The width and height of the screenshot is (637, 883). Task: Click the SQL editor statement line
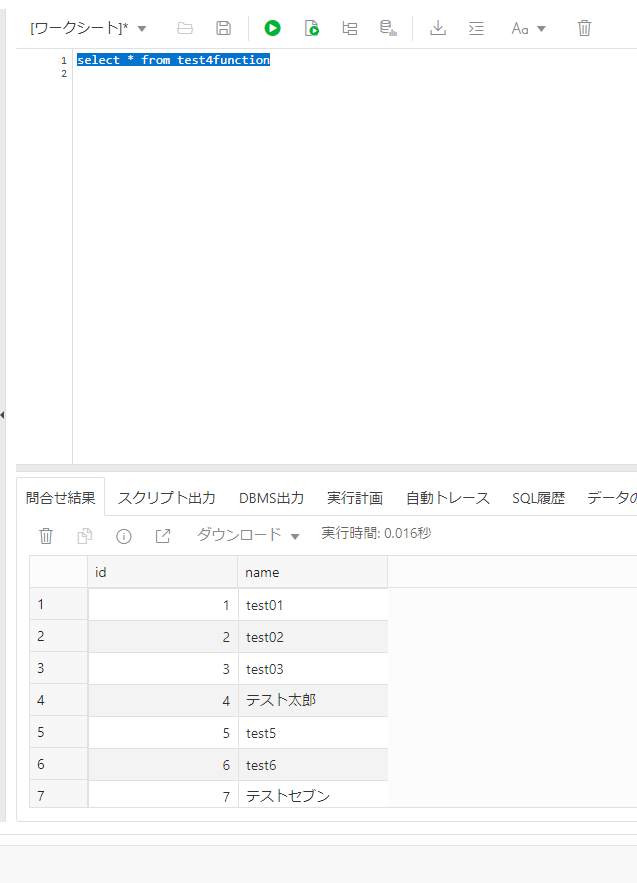pos(173,60)
